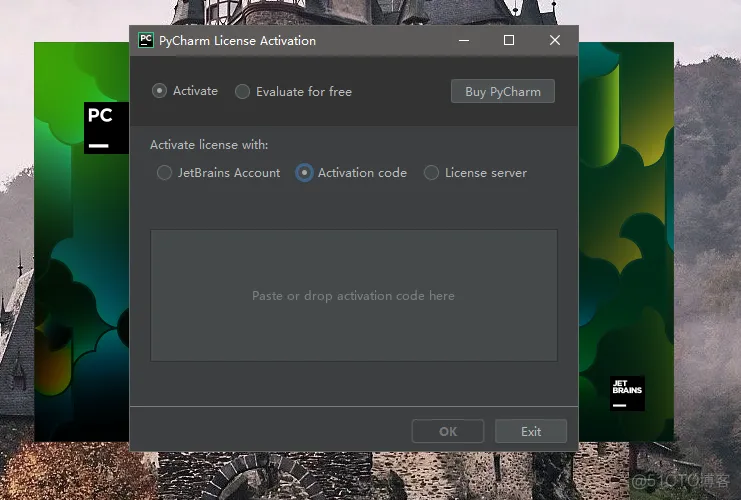
Task: Click the Exit button
Action: pyautogui.click(x=531, y=431)
